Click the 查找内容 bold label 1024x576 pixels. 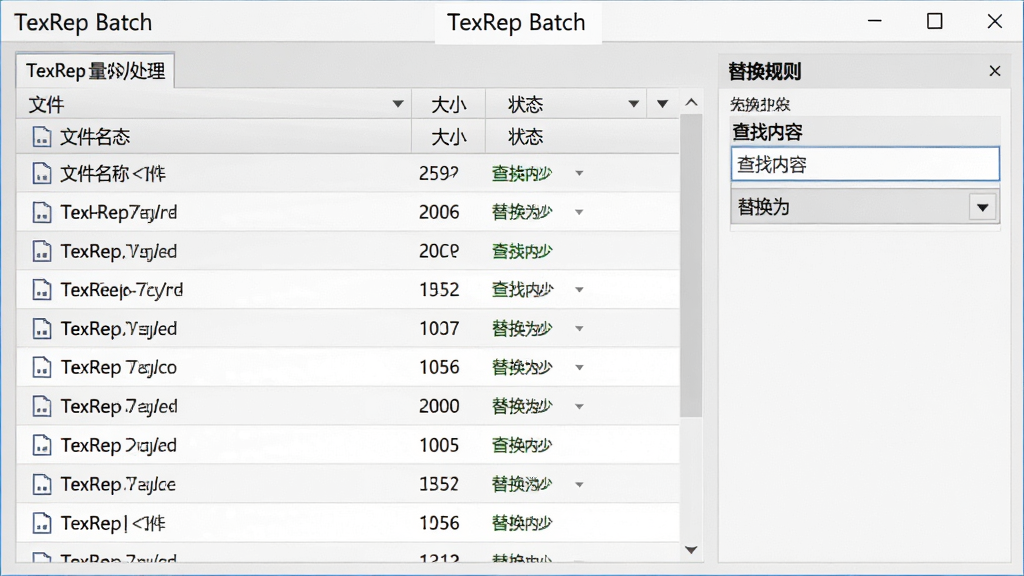tap(767, 132)
